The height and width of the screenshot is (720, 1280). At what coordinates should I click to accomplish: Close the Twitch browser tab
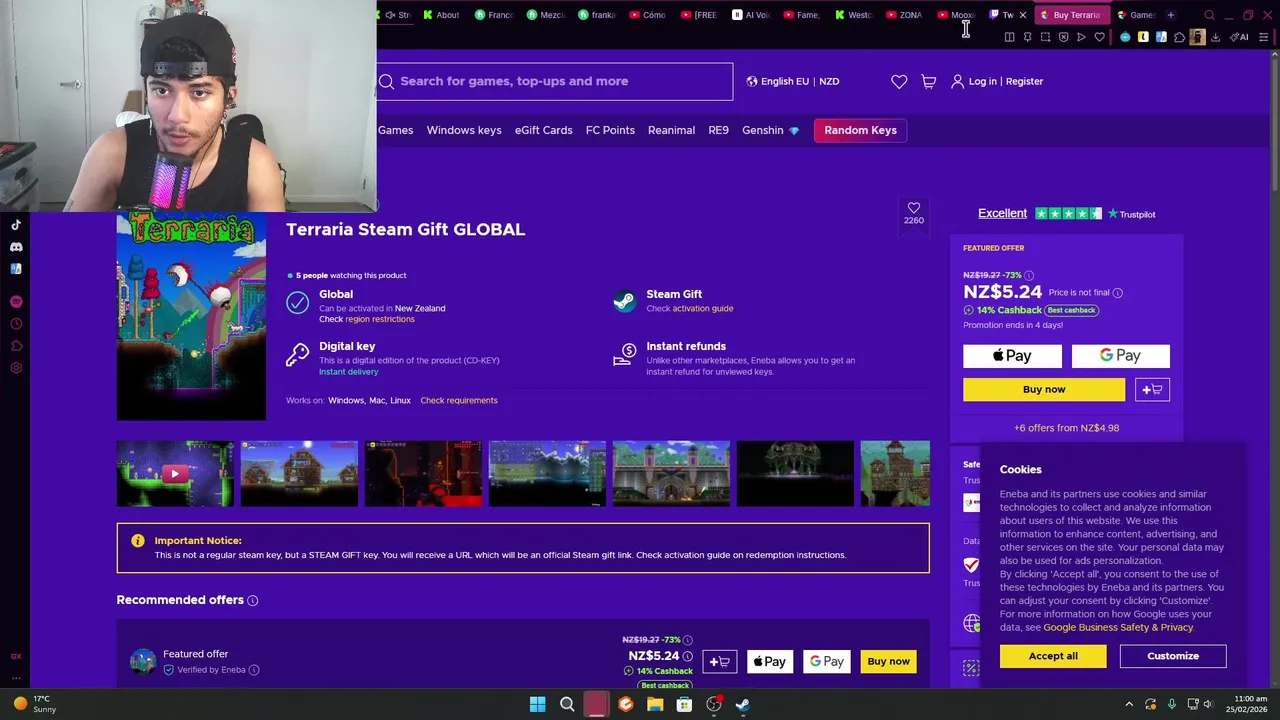pos(1022,15)
